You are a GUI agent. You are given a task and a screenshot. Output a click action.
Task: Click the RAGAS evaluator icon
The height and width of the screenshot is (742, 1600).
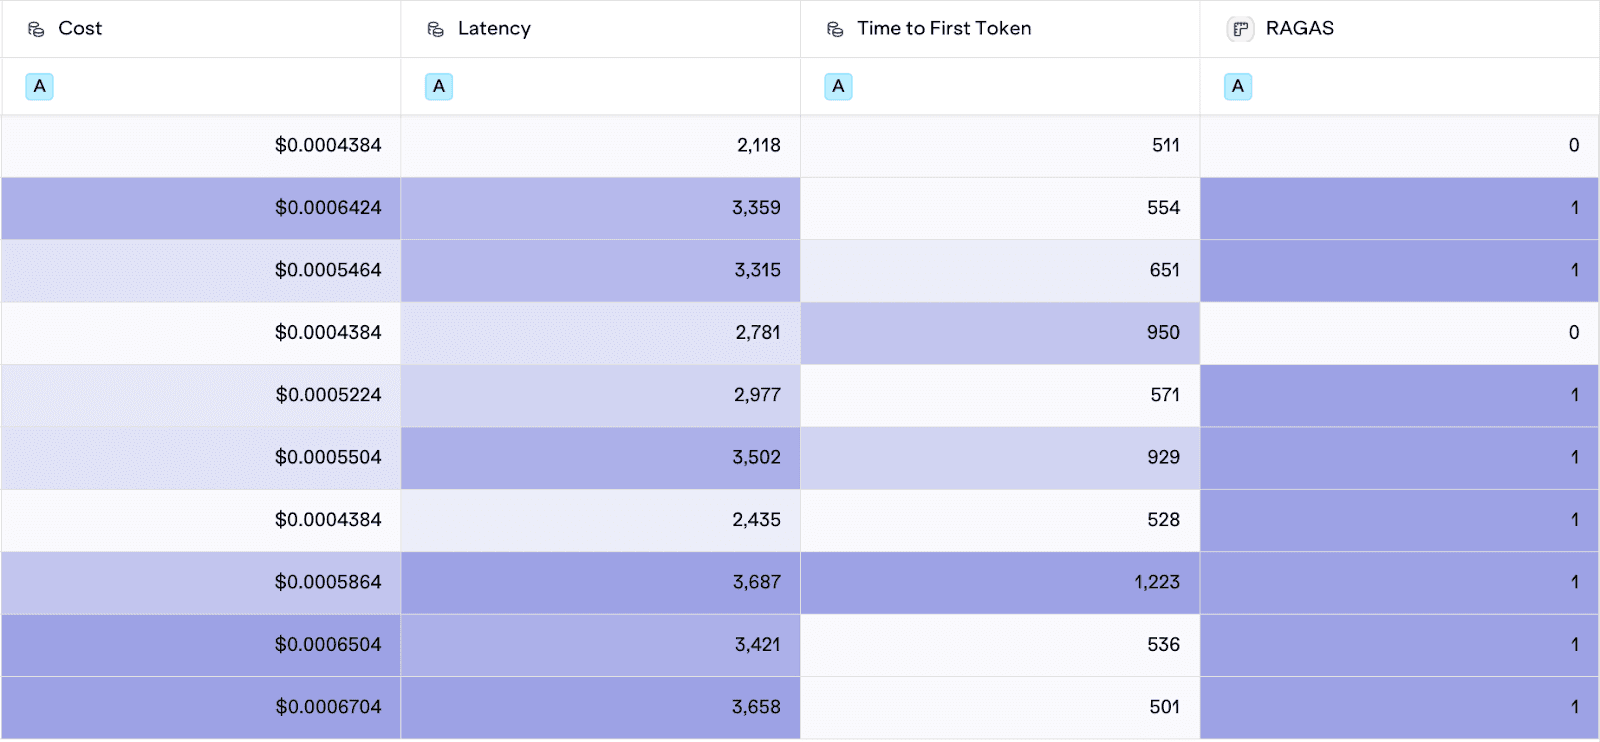pyautogui.click(x=1240, y=29)
